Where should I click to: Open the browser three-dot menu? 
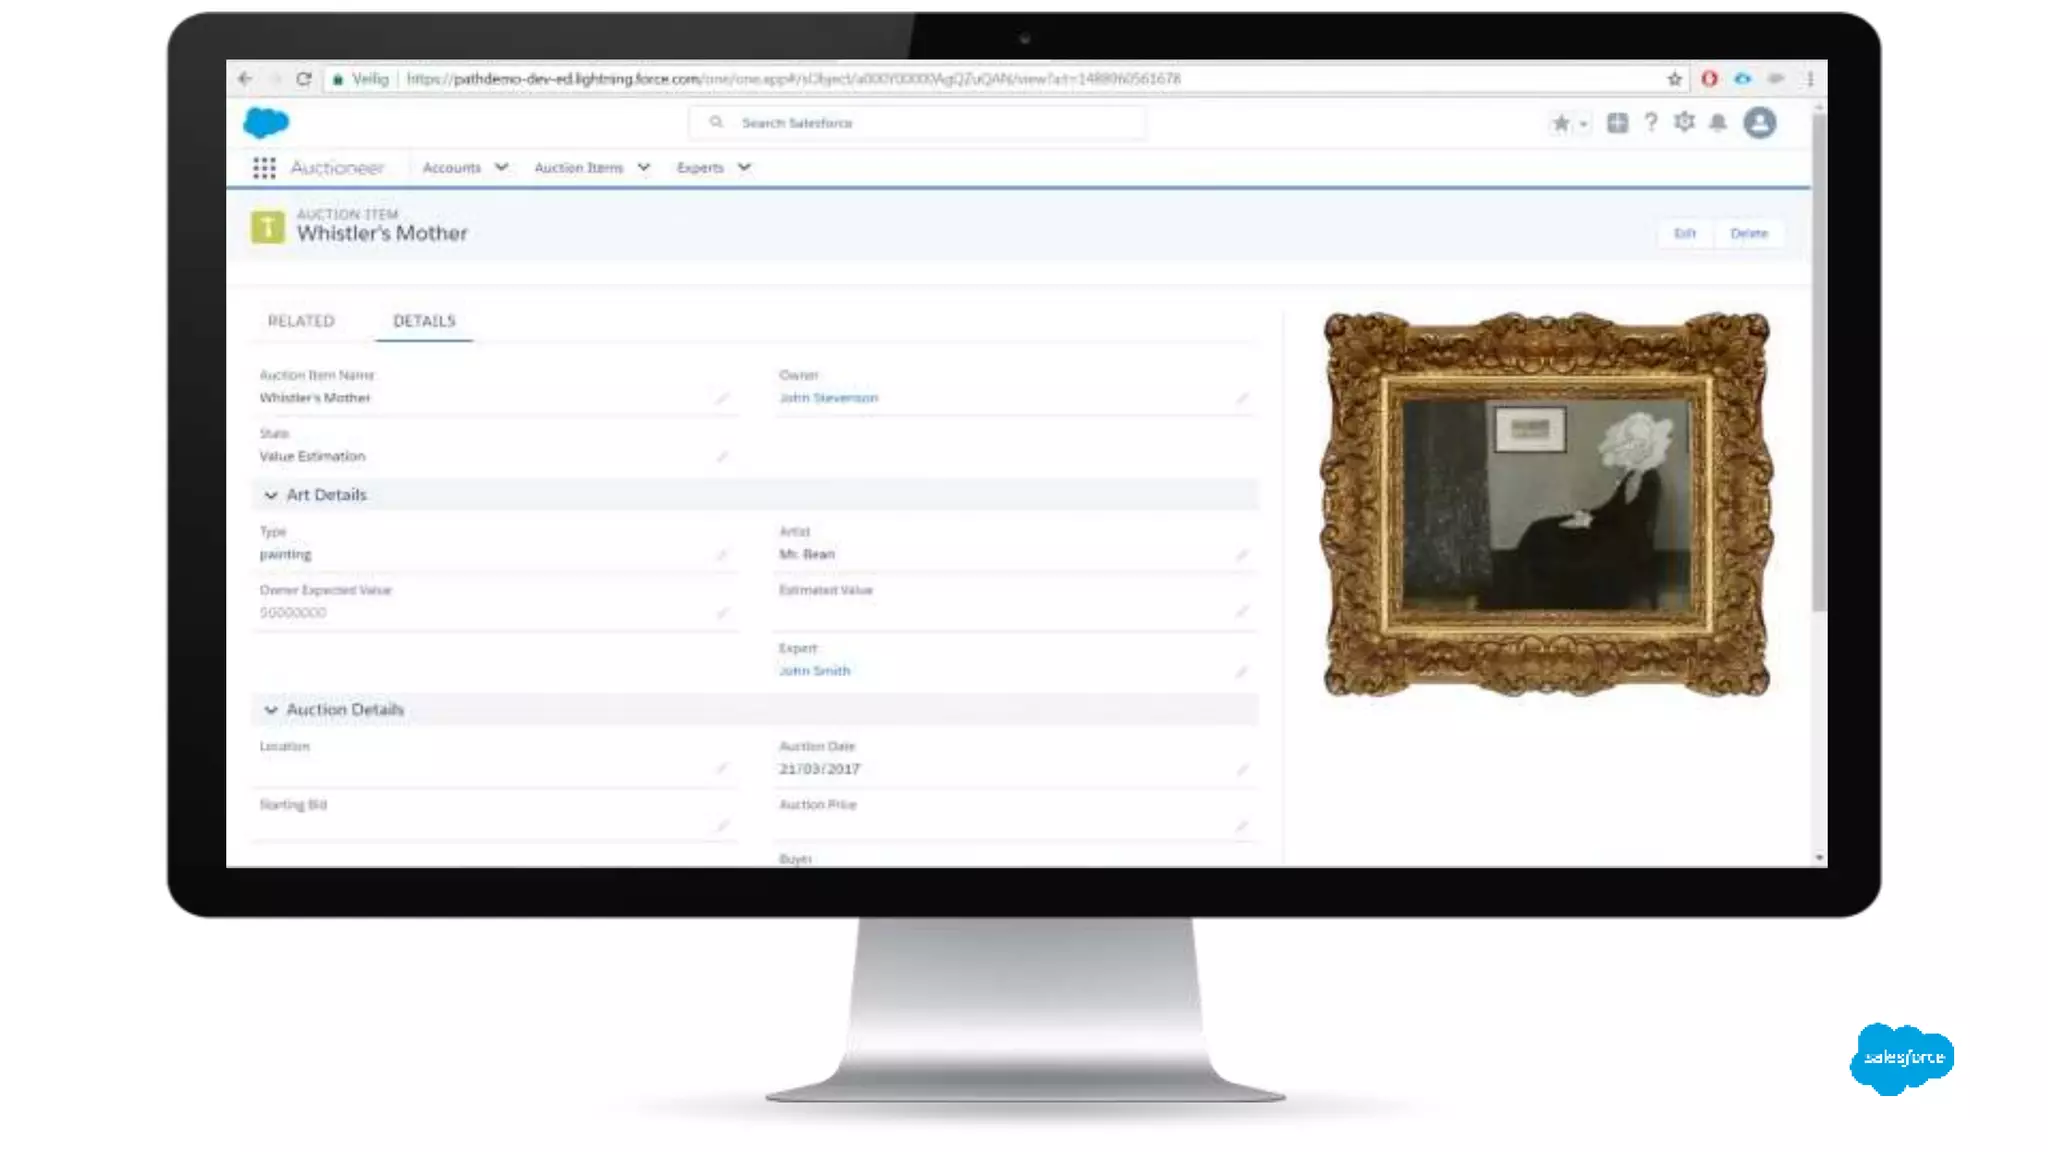click(1810, 78)
